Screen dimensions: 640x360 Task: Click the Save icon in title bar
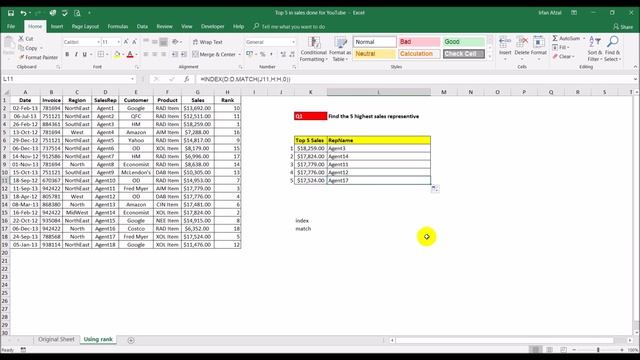pyautogui.click(x=11, y=13)
